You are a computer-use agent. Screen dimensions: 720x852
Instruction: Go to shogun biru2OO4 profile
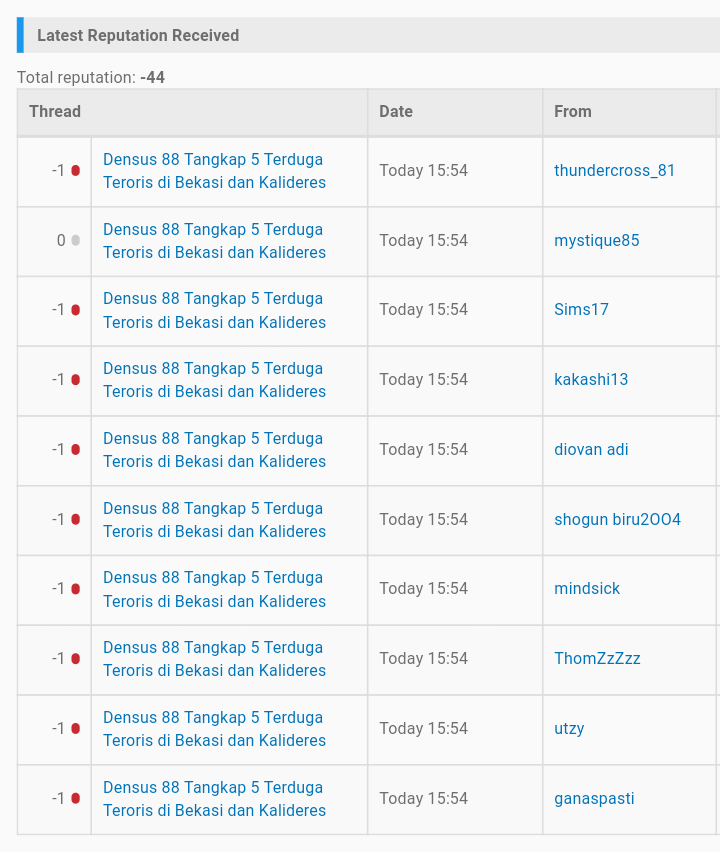(617, 520)
